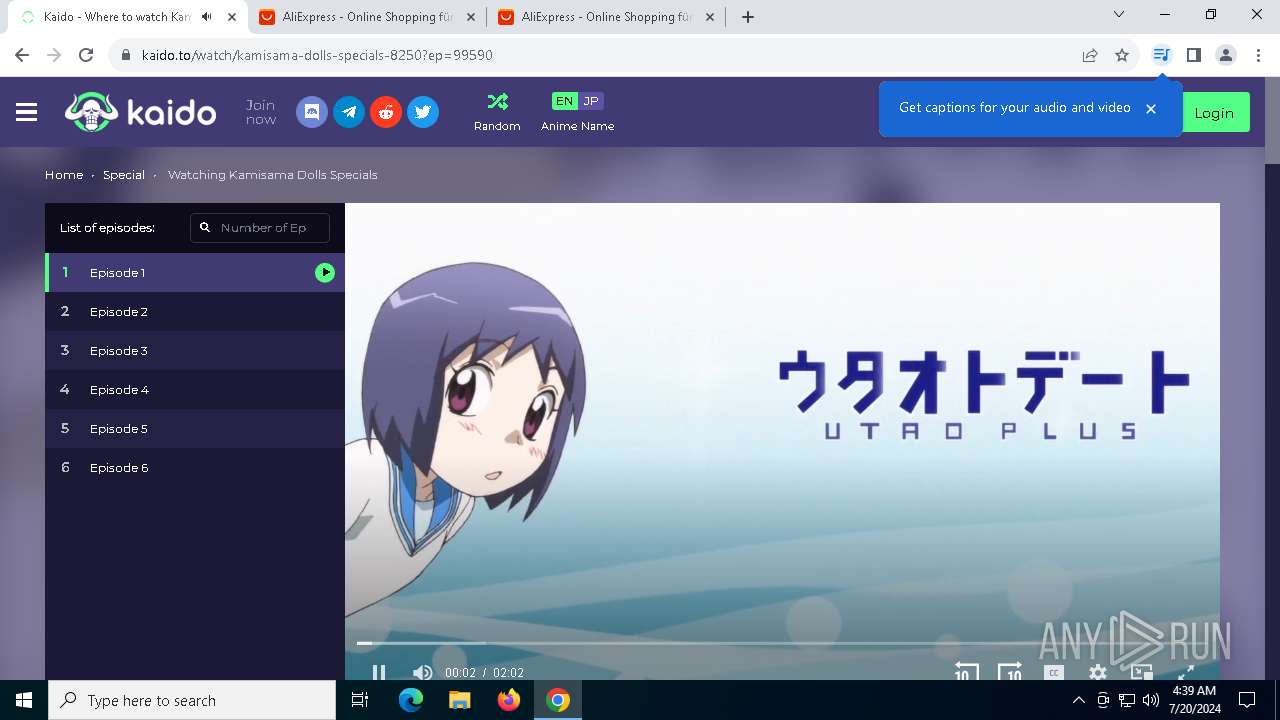The image size is (1280, 720).
Task: Open video player settings gear
Action: pos(1098,673)
